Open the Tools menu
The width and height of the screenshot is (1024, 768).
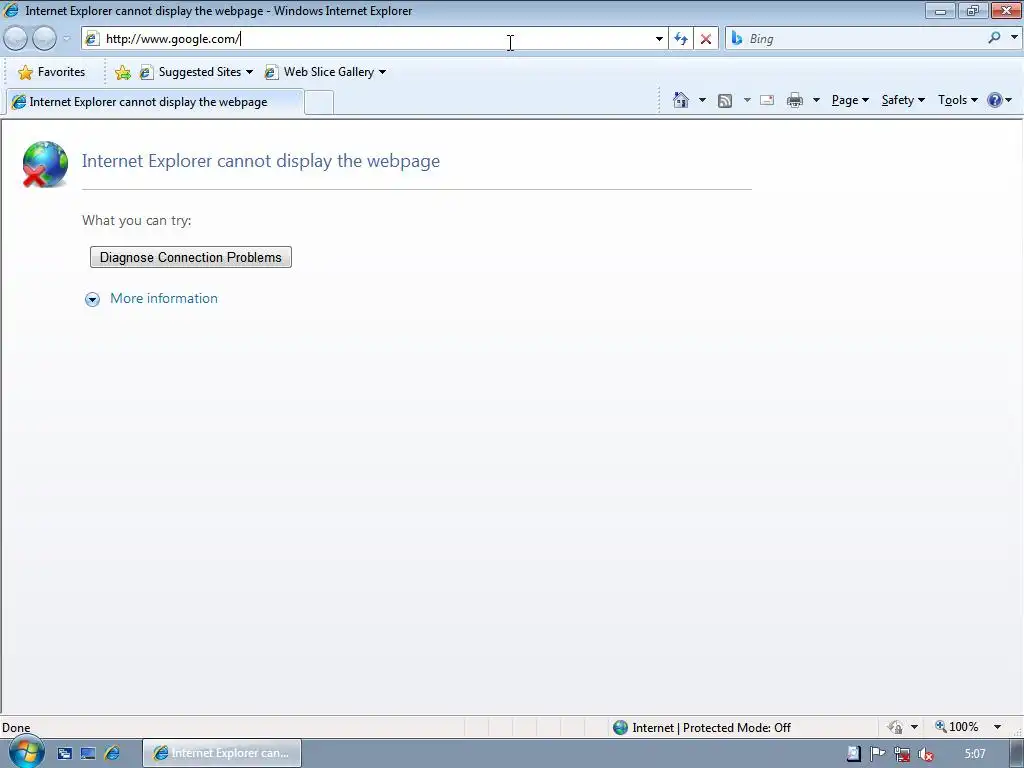(x=957, y=100)
